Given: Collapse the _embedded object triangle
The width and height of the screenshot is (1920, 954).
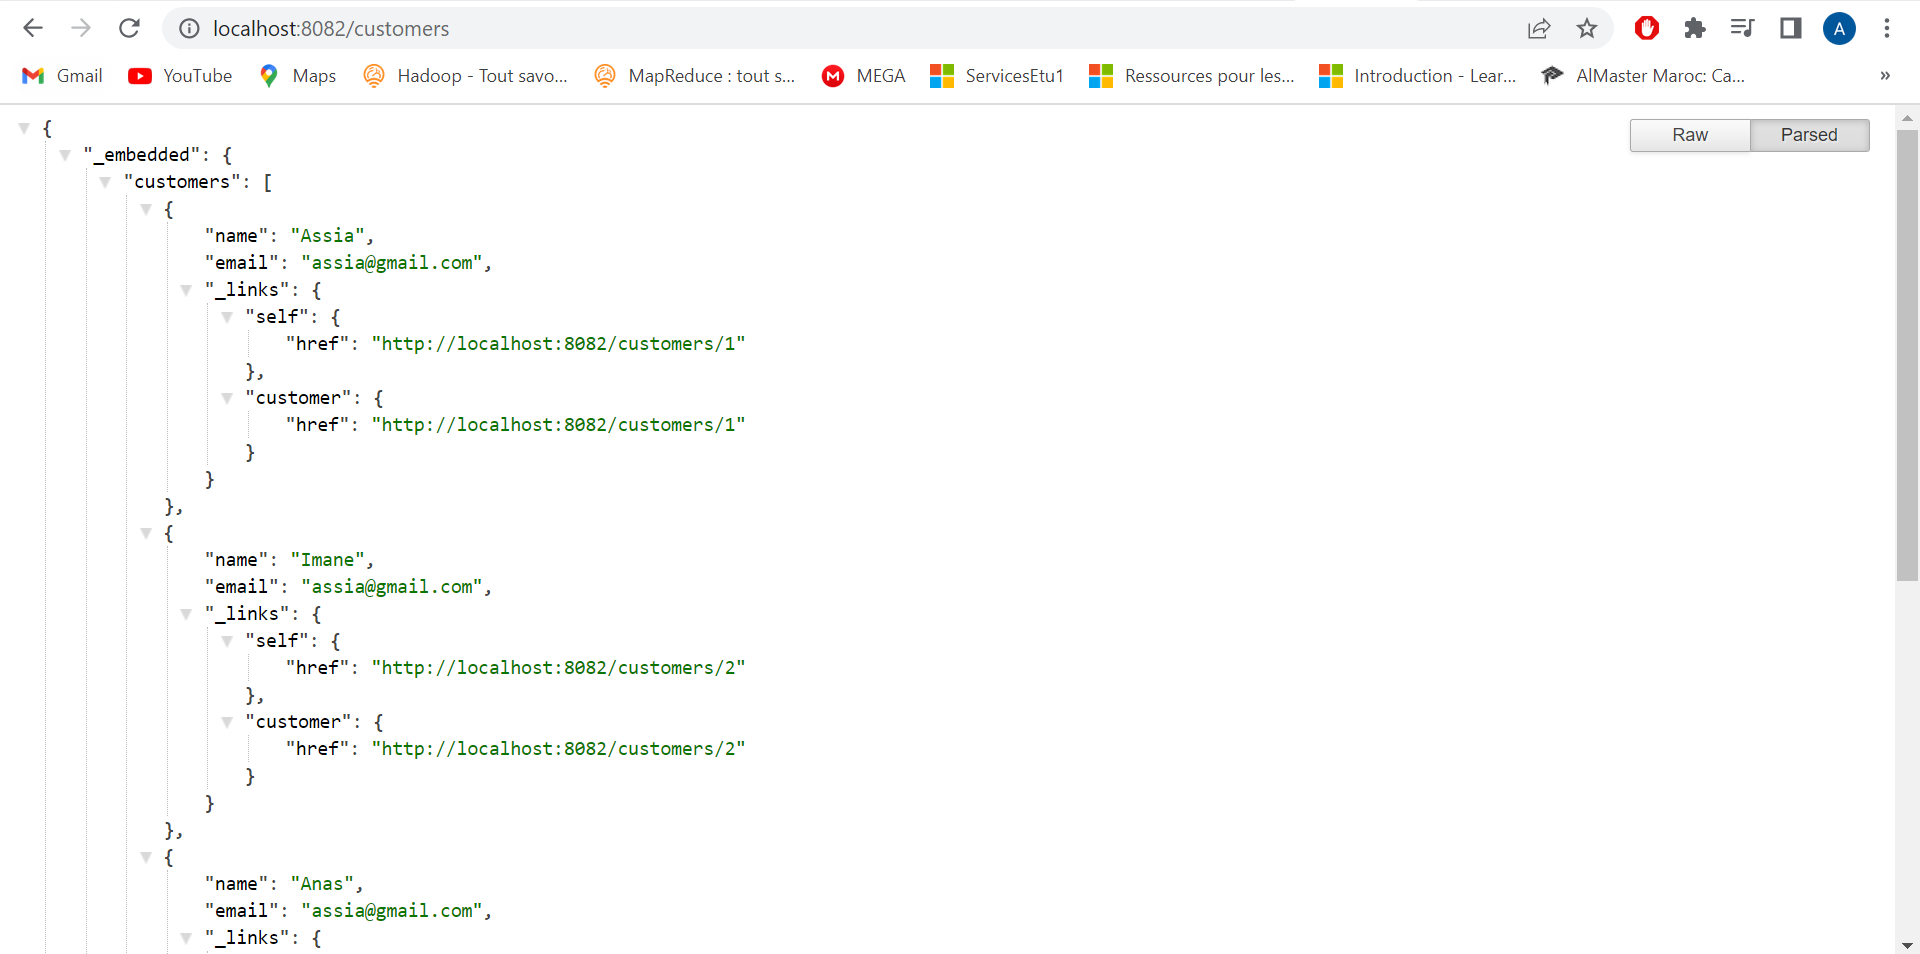Looking at the screenshot, I should (65, 154).
